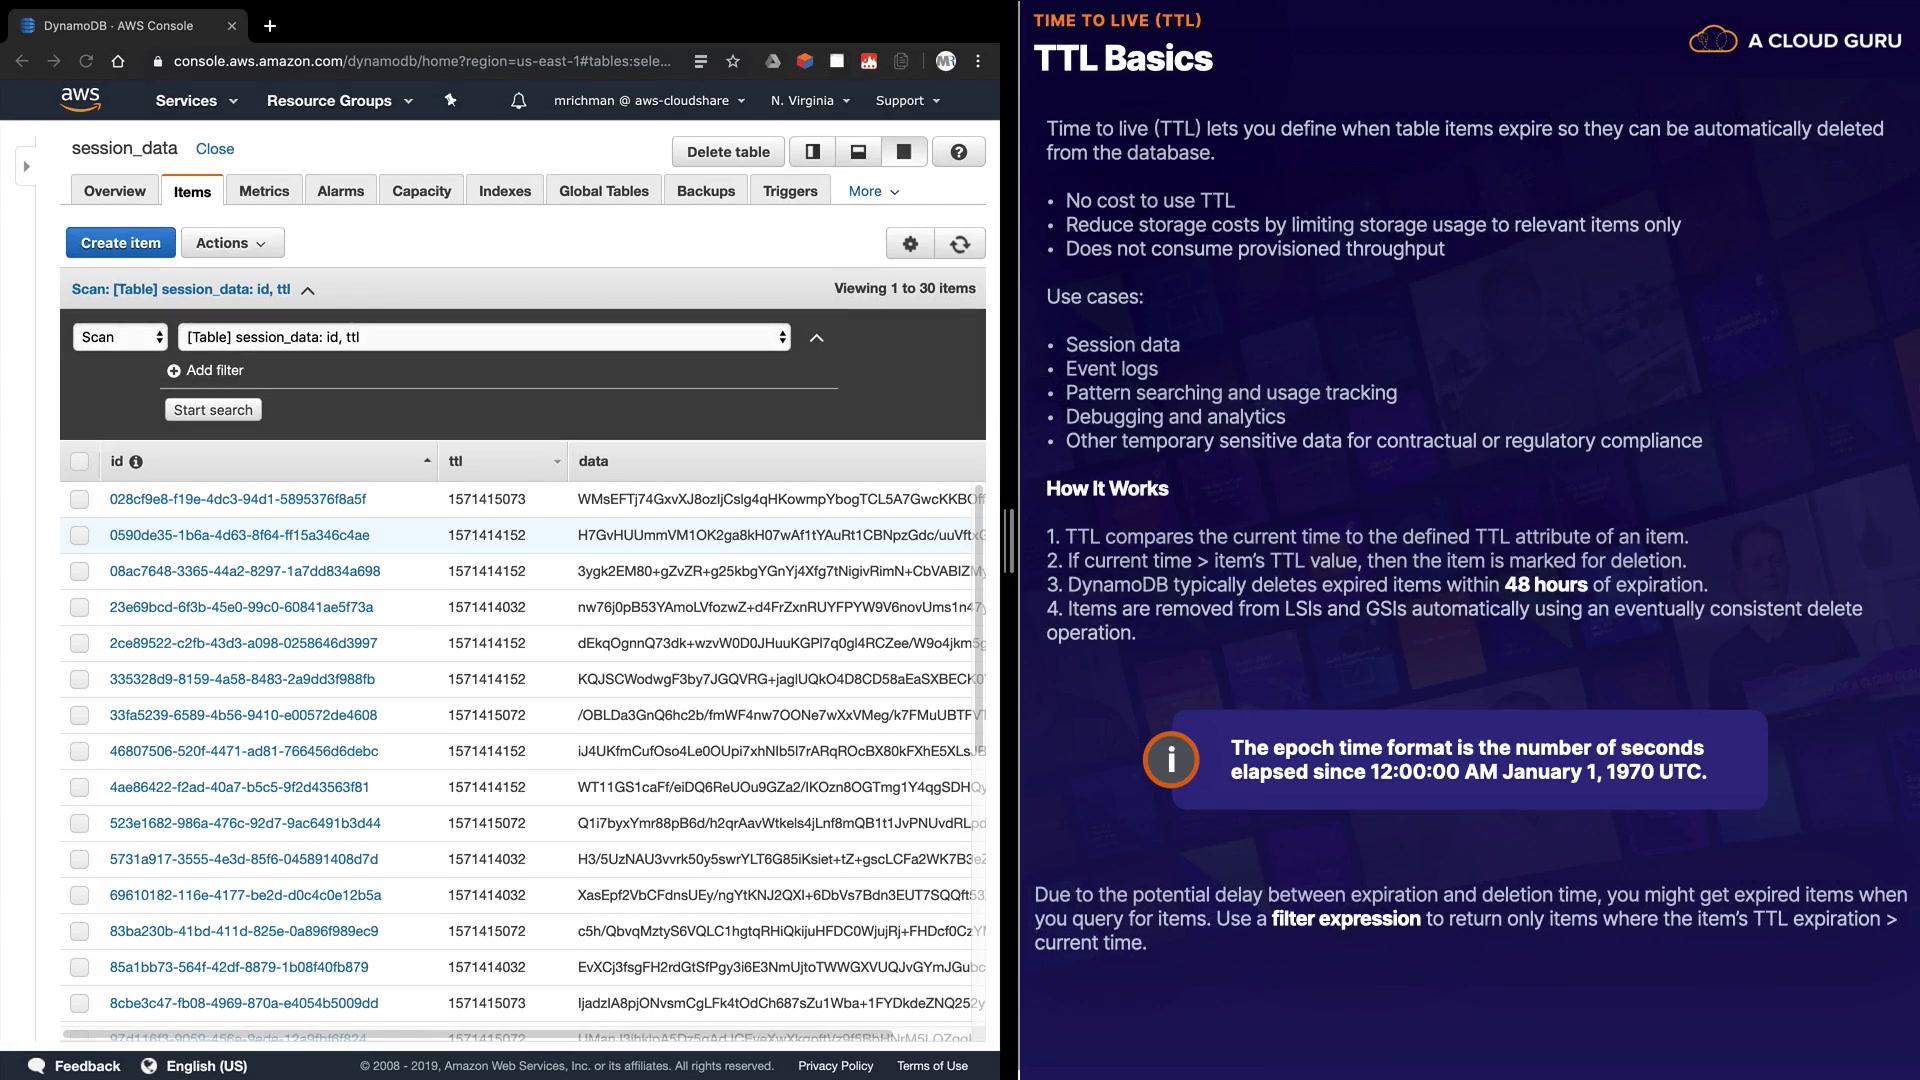1920x1080 pixels.
Task: Switch to split vertical panel layout
Action: click(x=813, y=152)
